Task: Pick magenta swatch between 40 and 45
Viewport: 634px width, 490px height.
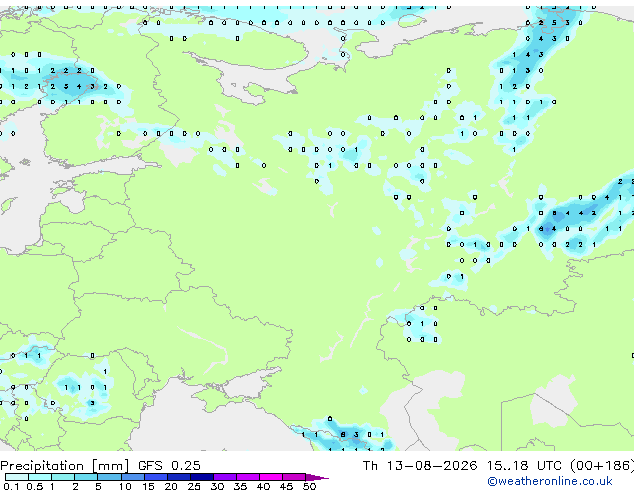Action: tap(271, 477)
